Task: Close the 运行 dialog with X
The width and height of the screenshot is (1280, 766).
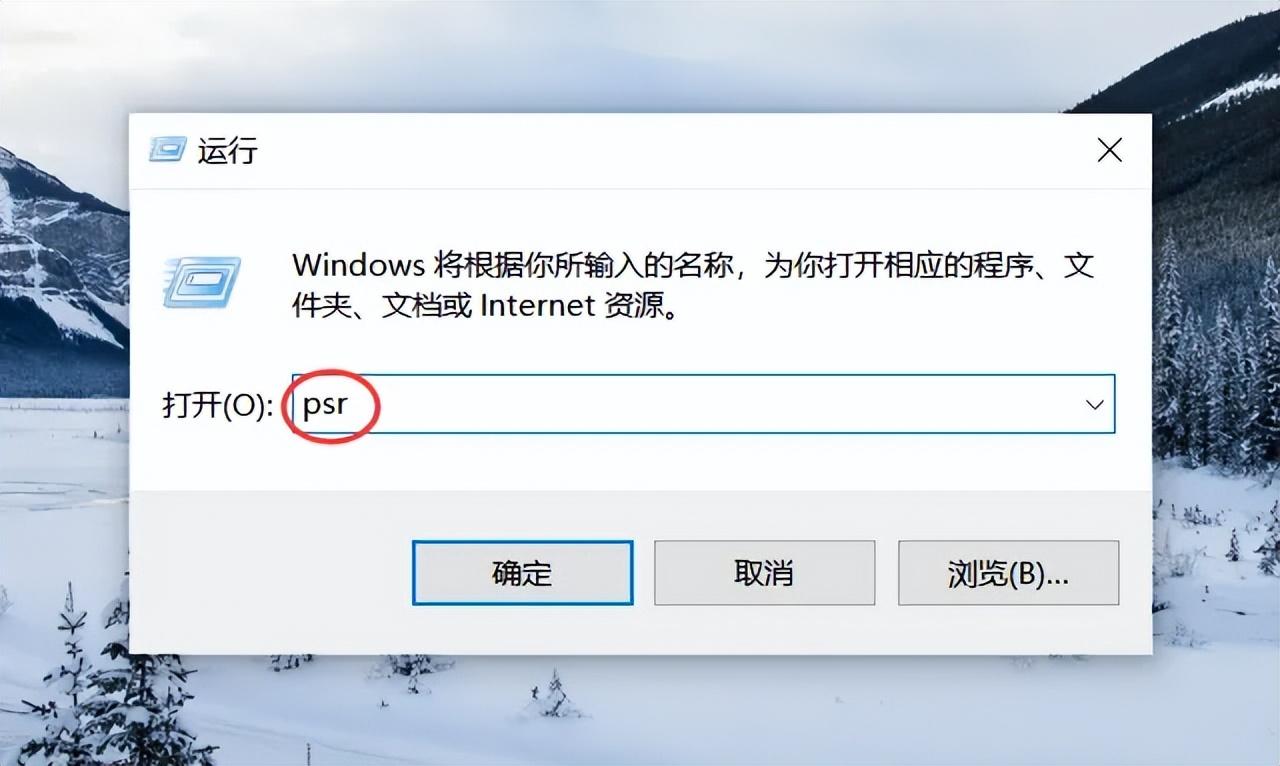Action: tap(1110, 150)
